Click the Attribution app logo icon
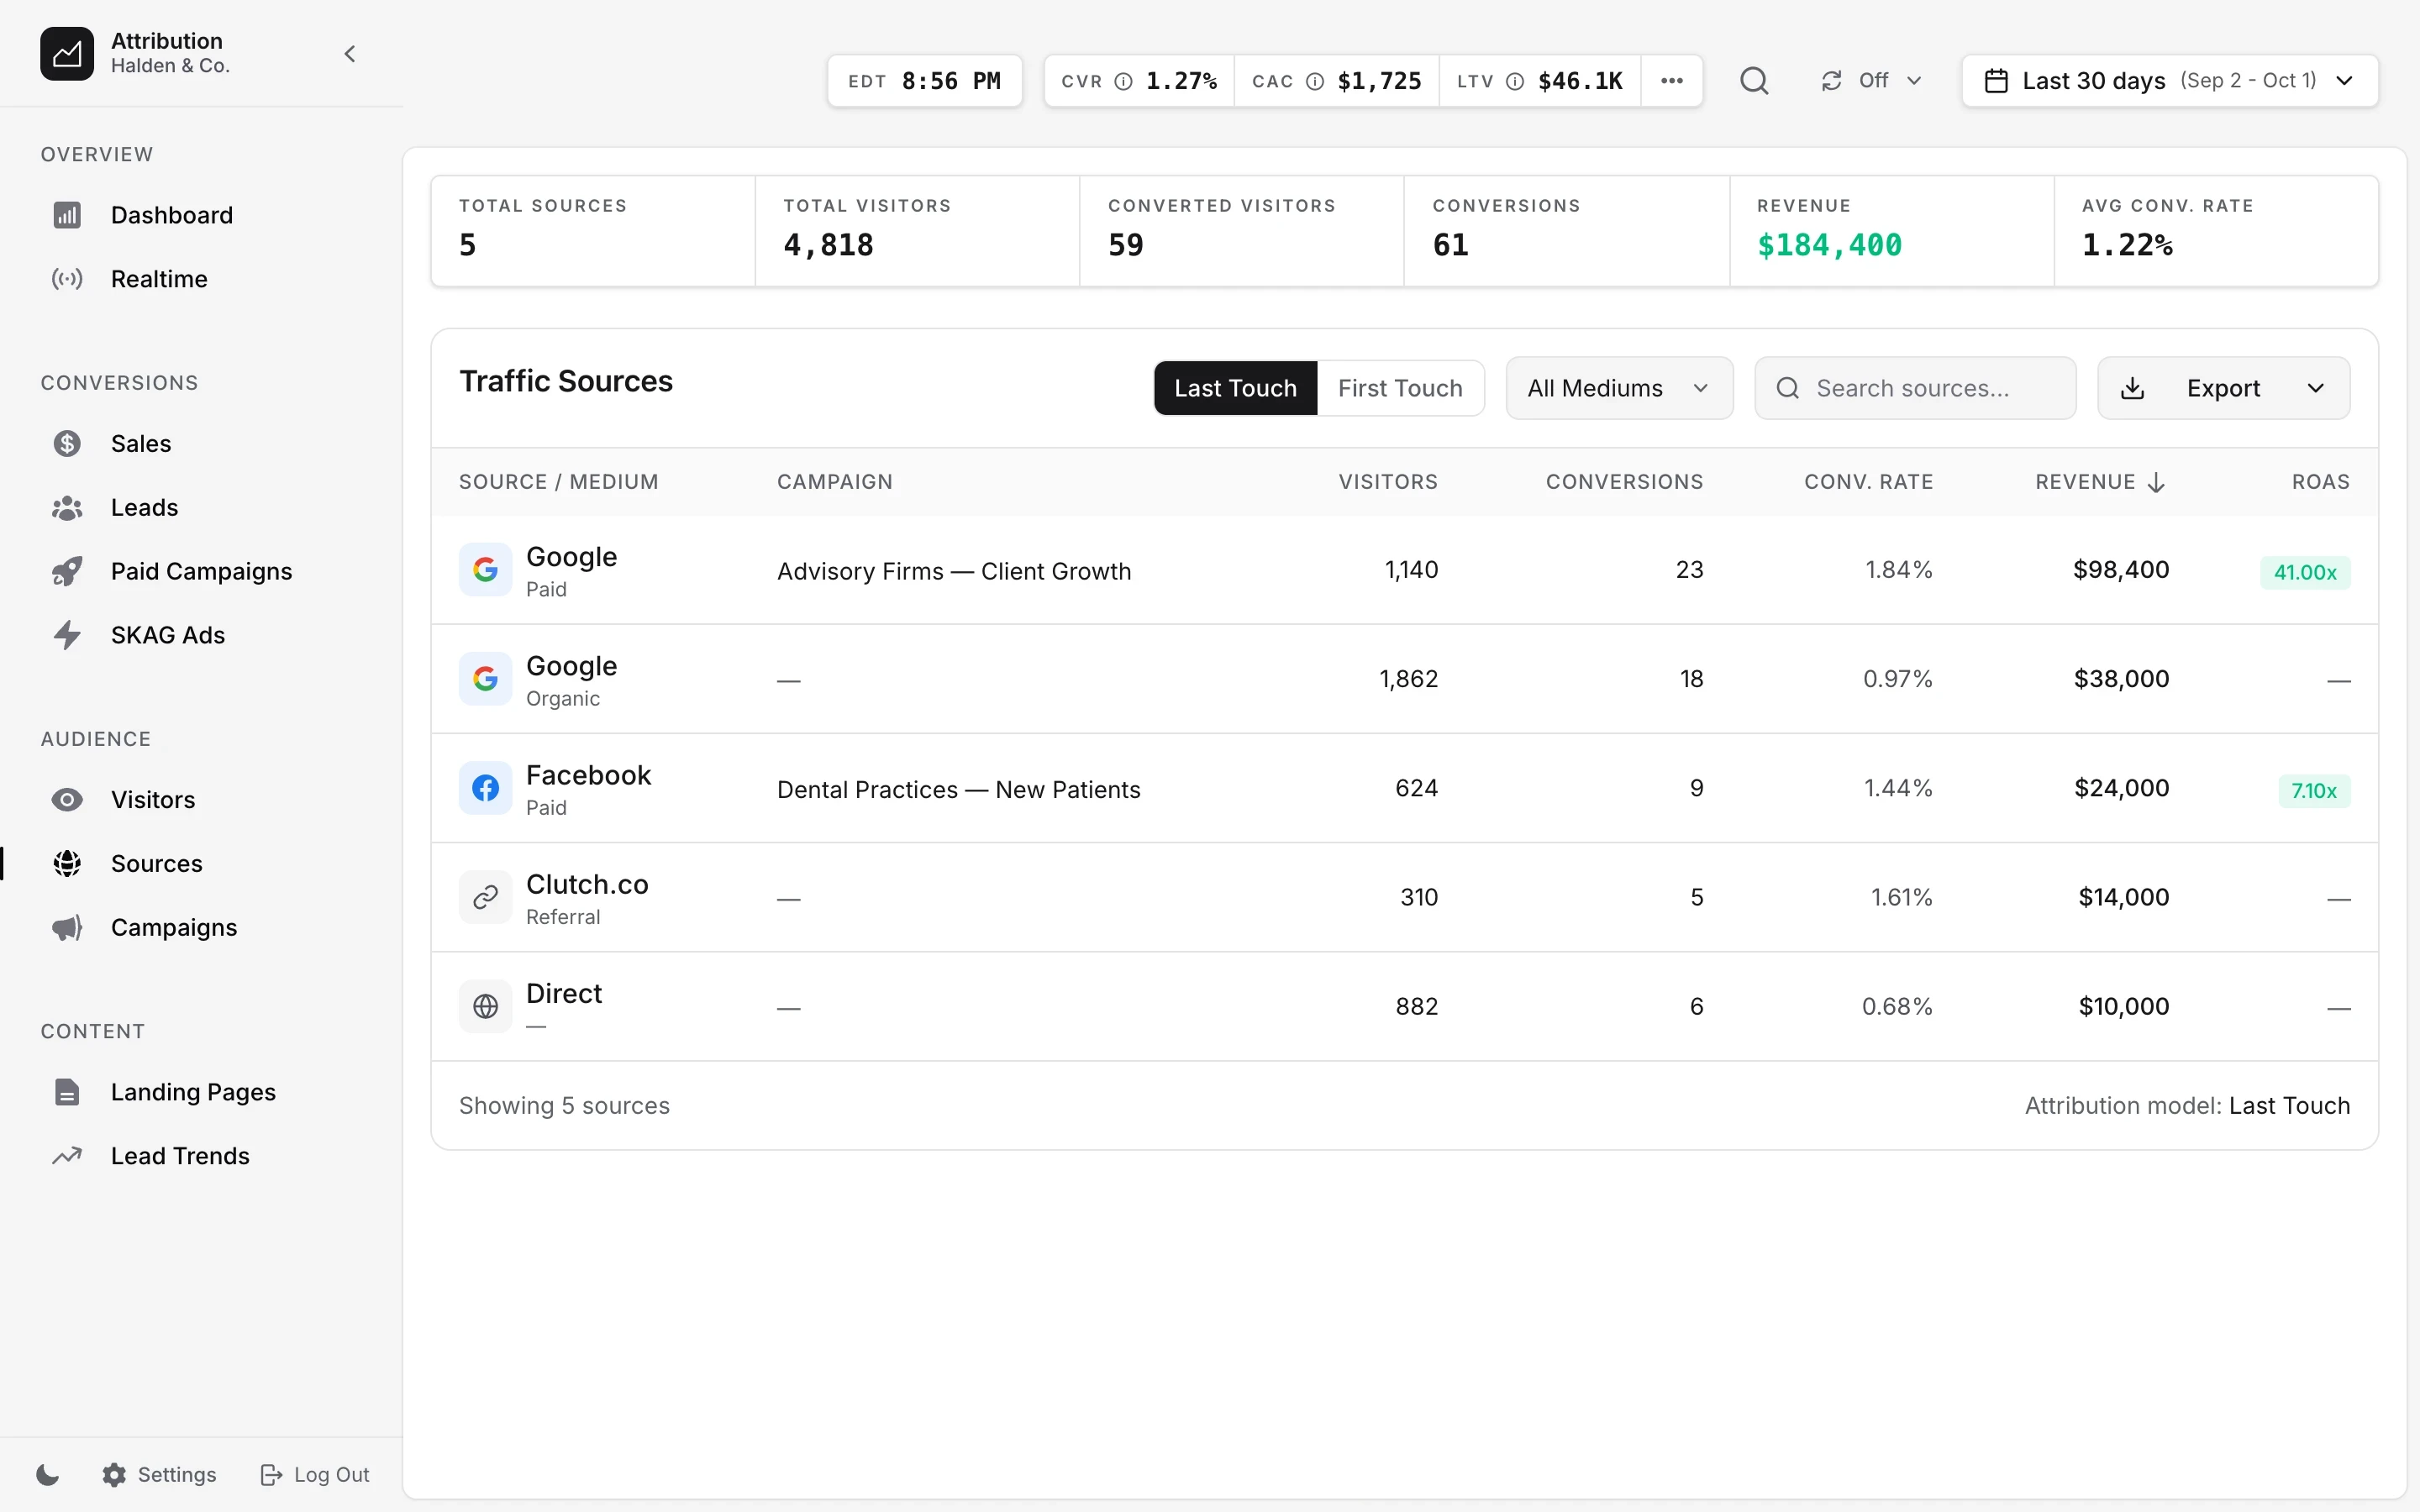 (x=67, y=53)
